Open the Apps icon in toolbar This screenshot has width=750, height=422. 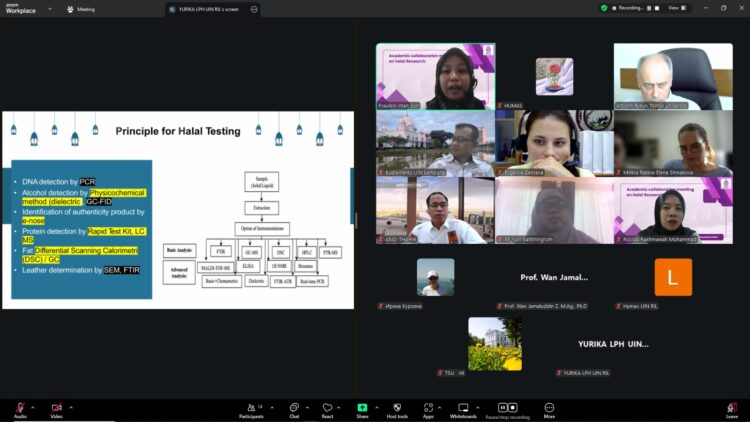[x=428, y=408]
